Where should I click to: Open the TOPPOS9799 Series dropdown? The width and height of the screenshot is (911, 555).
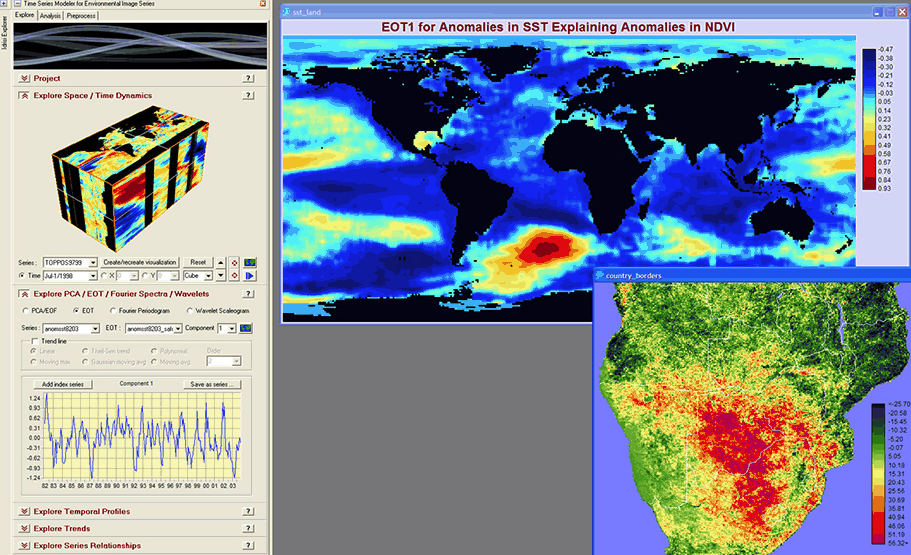tap(93, 262)
